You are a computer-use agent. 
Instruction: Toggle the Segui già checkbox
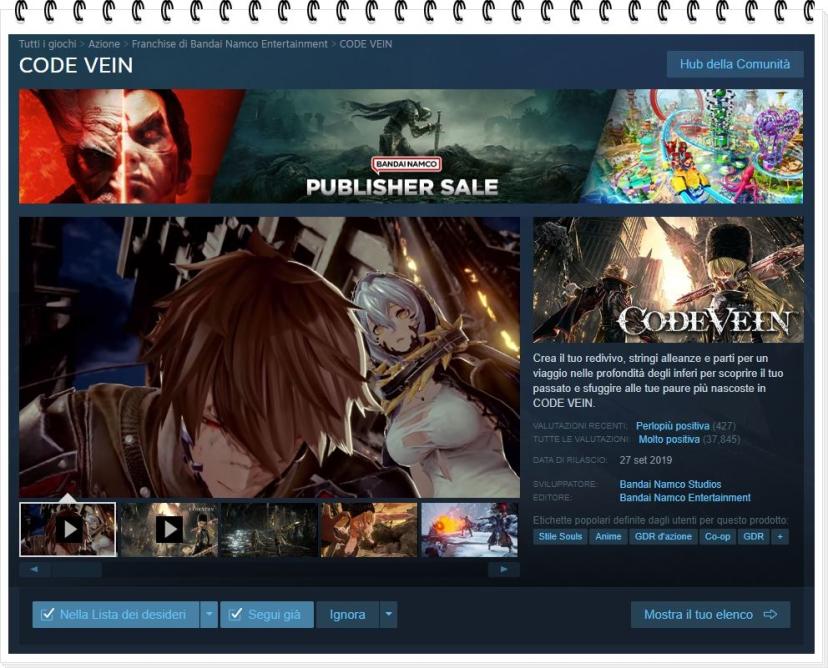236,615
